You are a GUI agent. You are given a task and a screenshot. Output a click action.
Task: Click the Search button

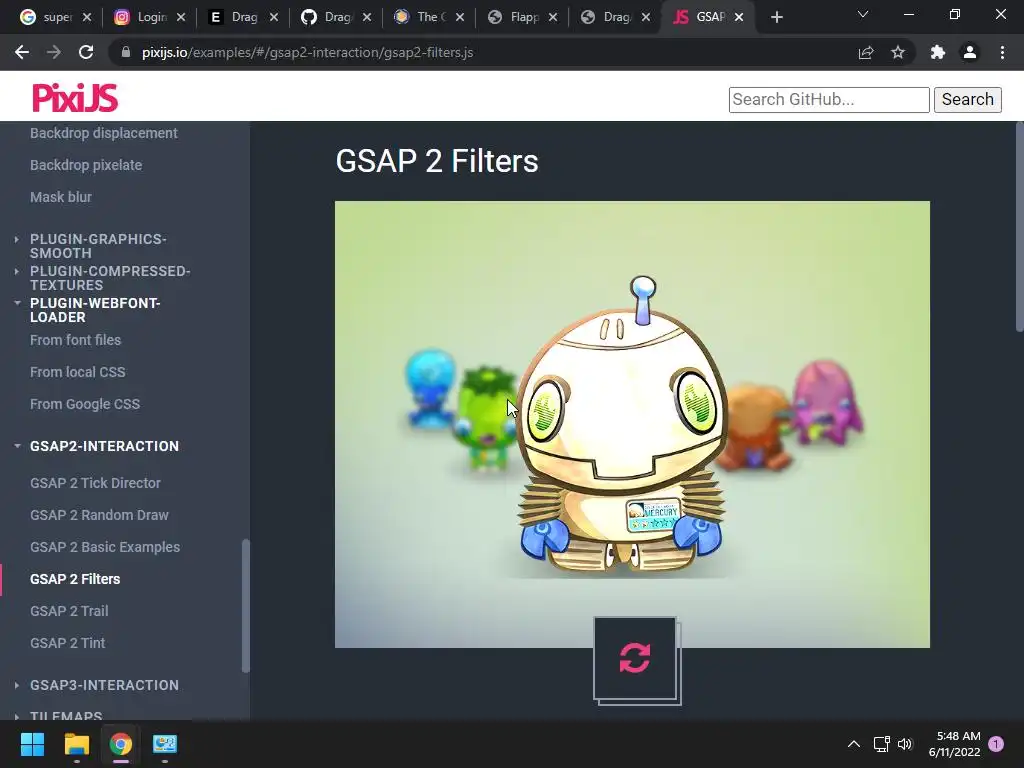[967, 99]
